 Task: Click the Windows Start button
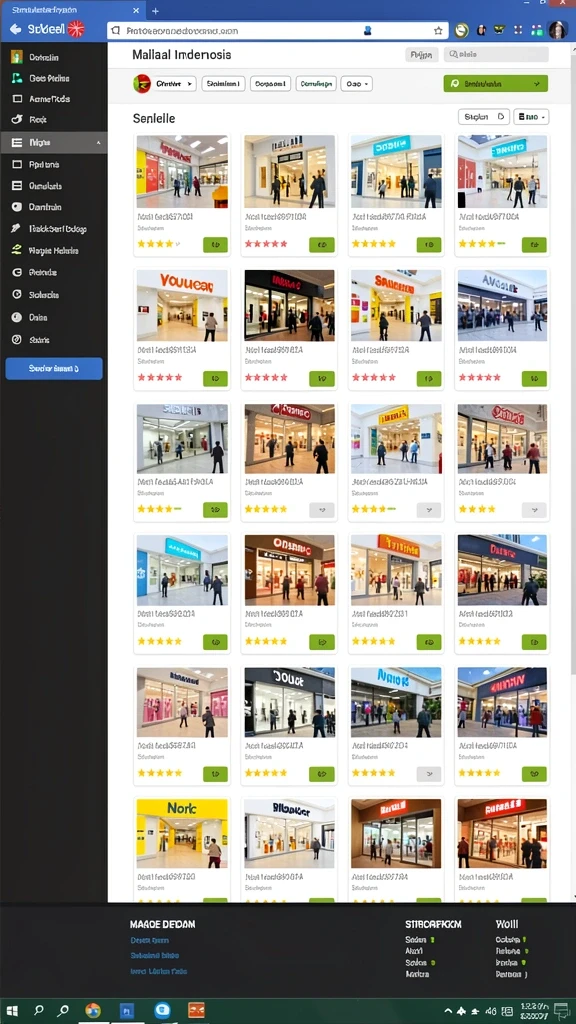[x=12, y=1010]
